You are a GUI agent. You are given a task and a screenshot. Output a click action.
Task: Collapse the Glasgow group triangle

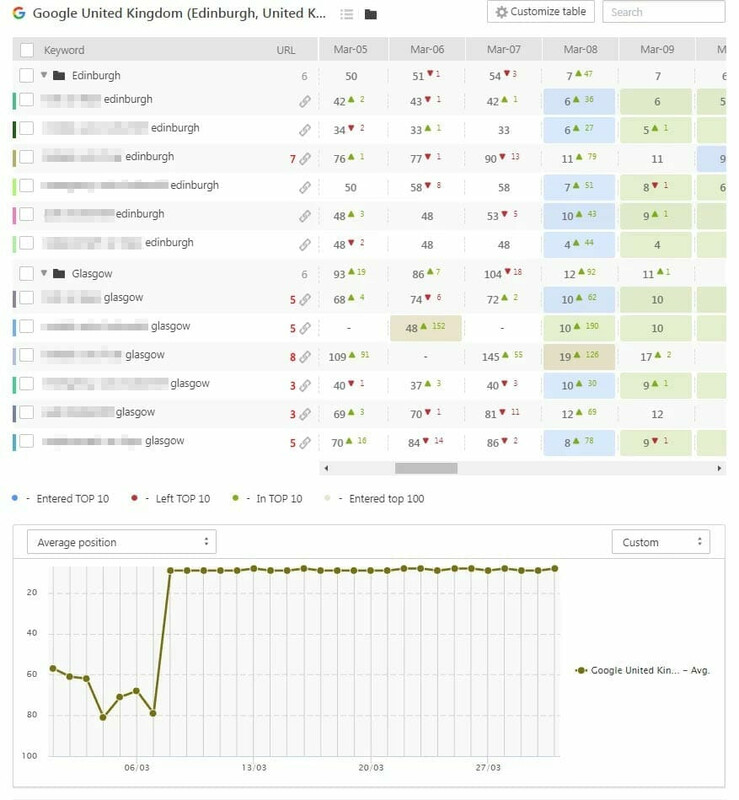(44, 273)
